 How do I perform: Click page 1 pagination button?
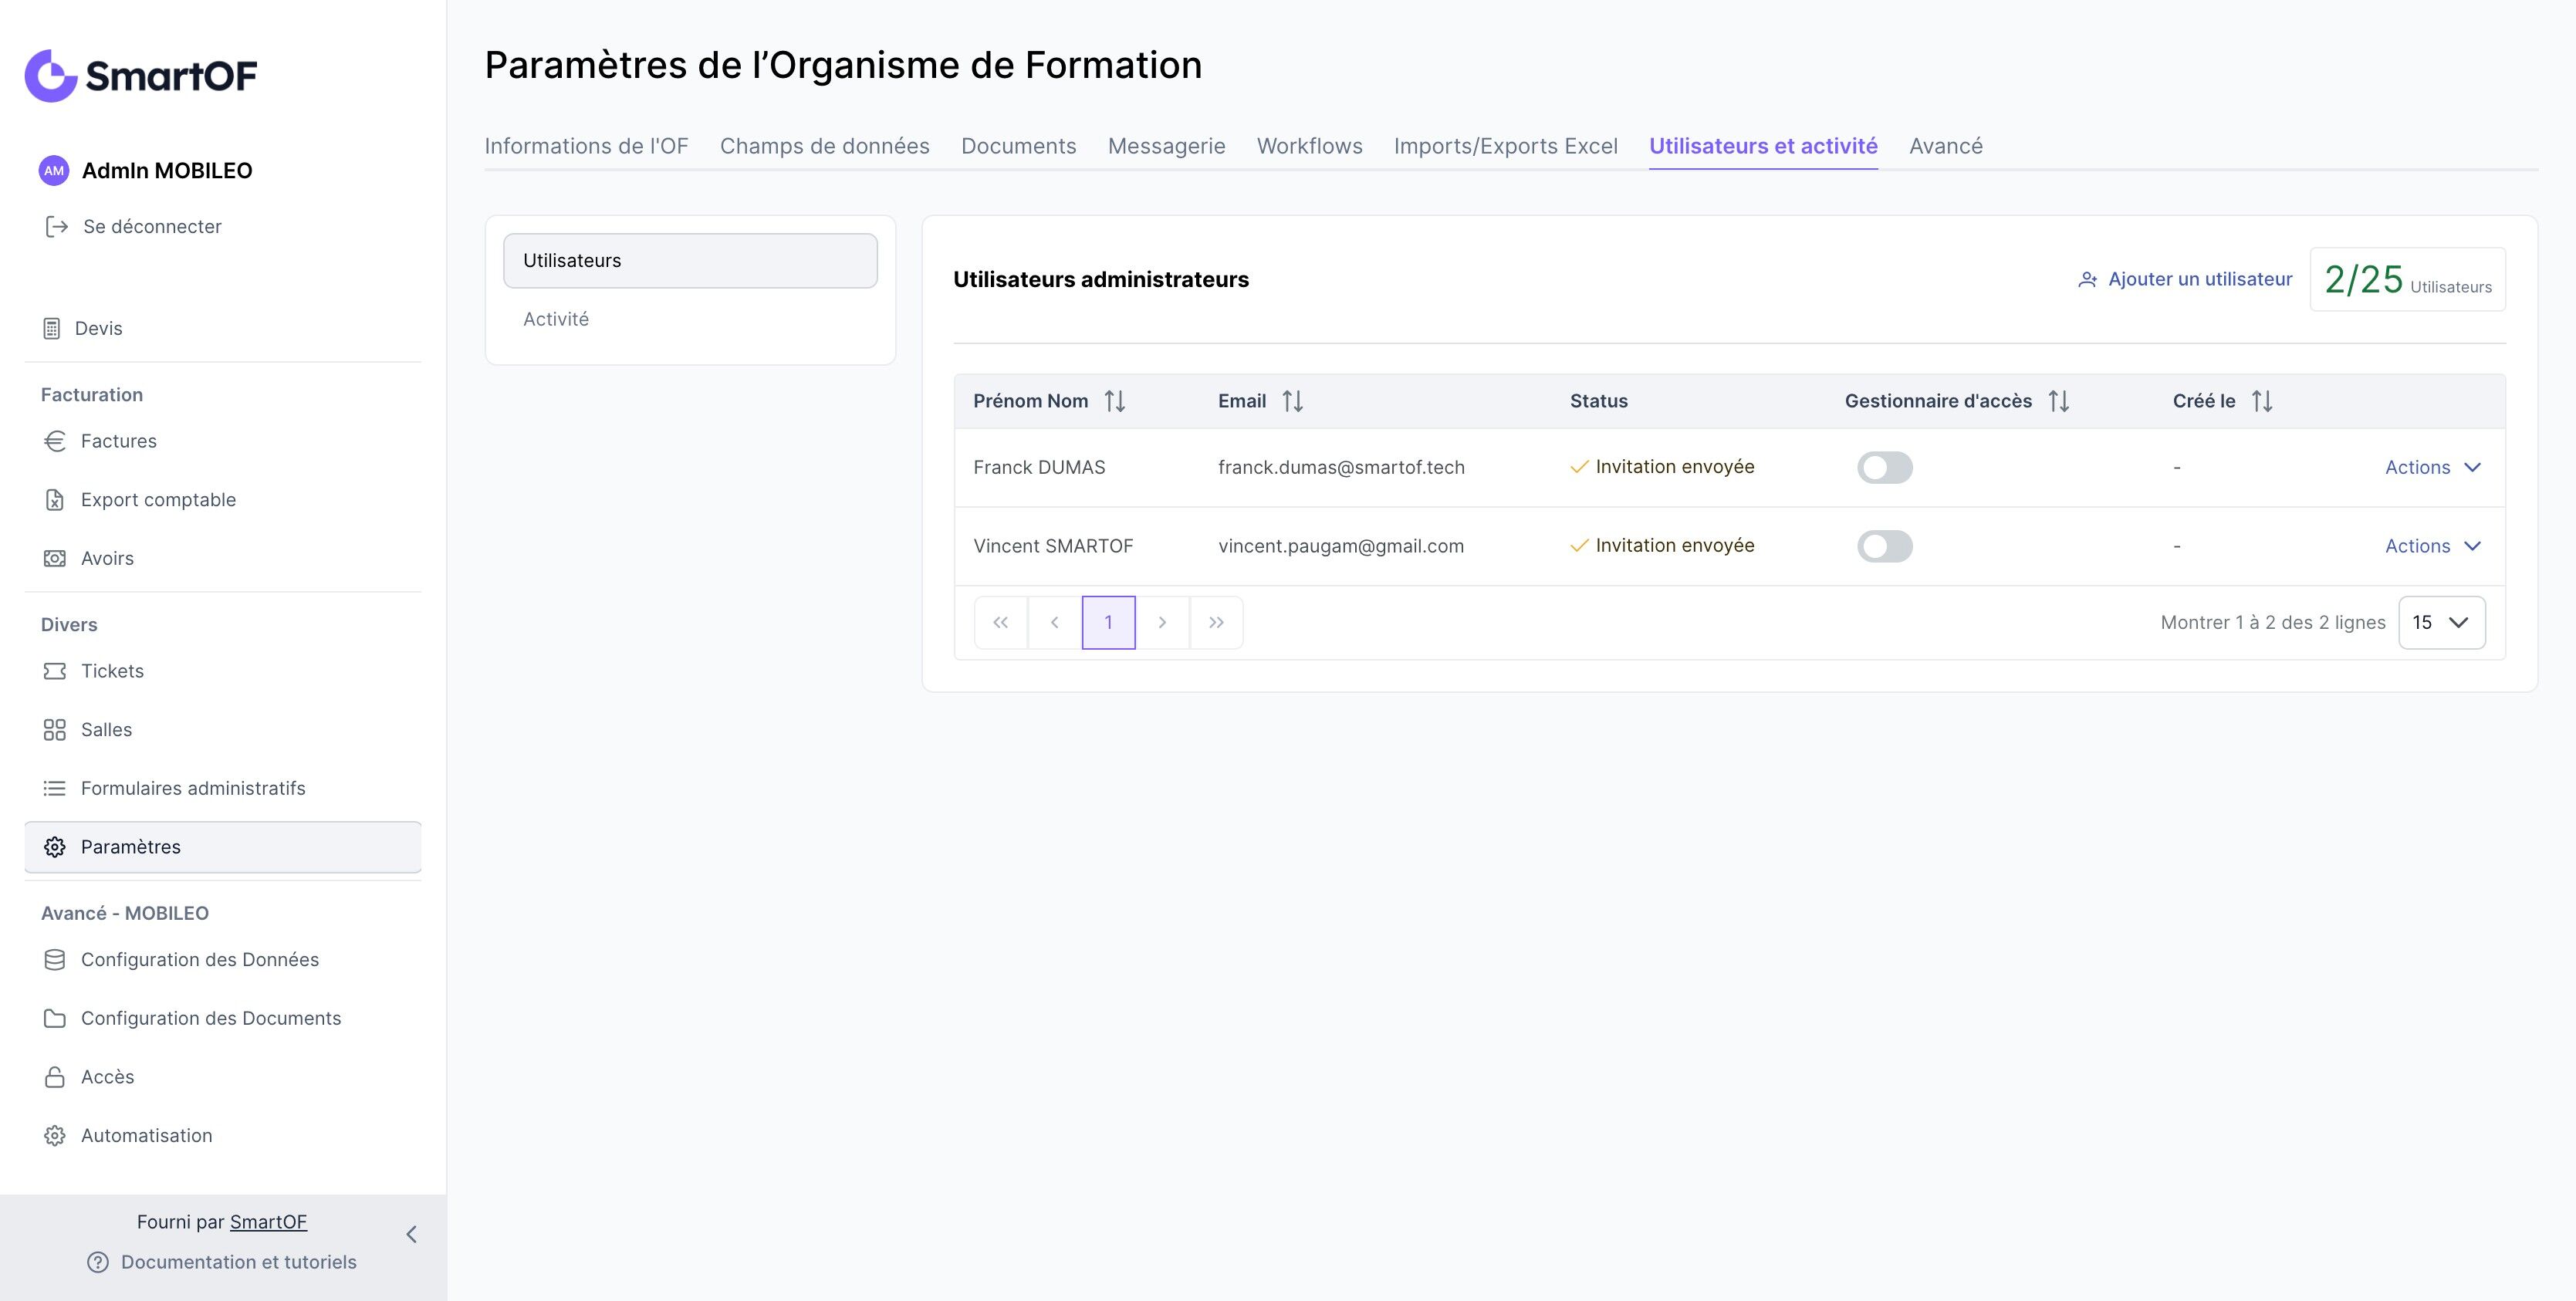click(x=1108, y=623)
